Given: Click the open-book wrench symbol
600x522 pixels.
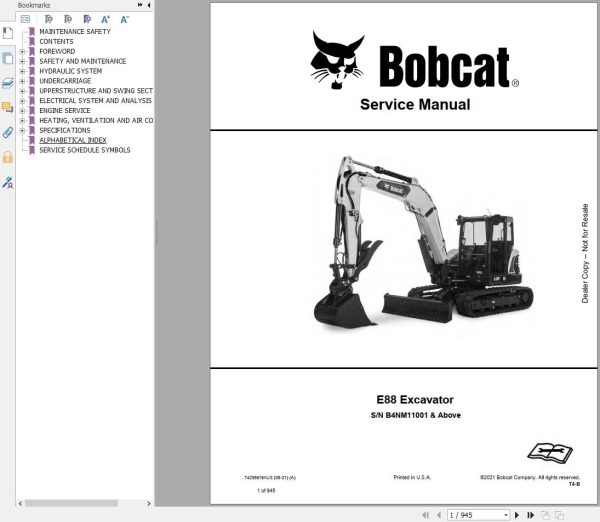Looking at the screenshot, I should (550, 453).
